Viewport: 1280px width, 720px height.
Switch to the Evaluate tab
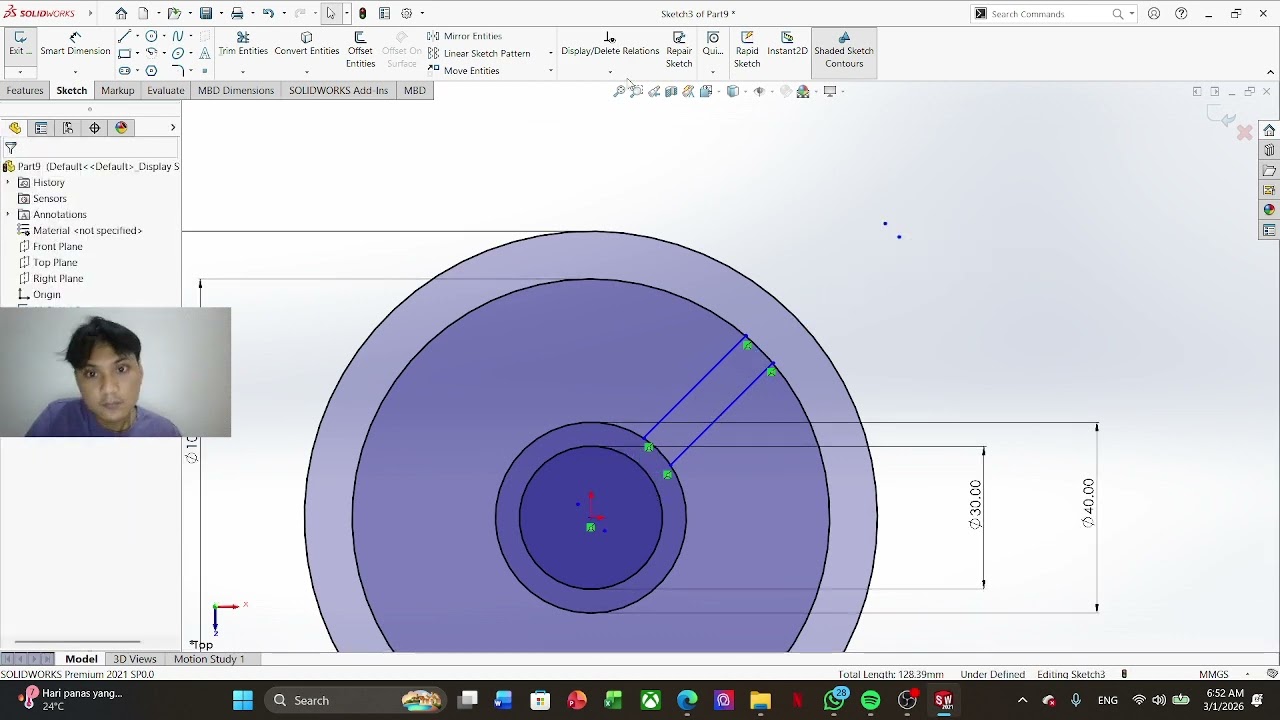(166, 91)
